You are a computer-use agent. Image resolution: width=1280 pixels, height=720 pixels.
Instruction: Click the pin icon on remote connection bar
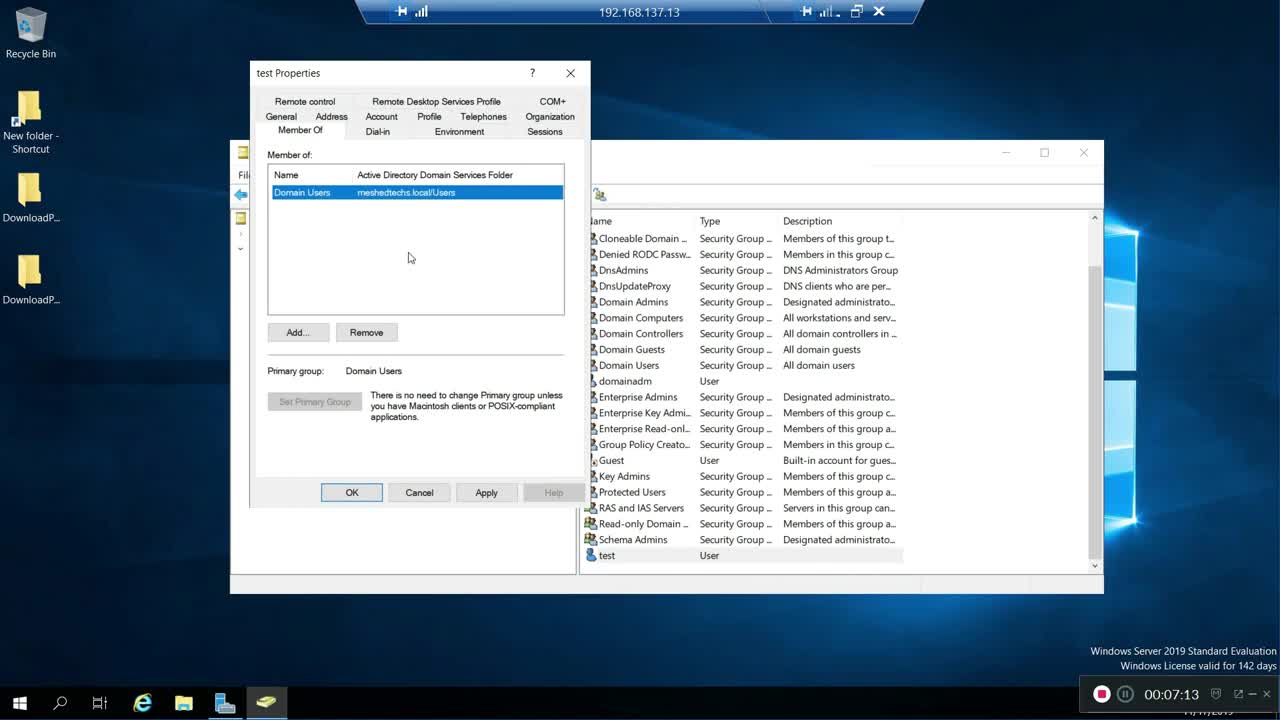(401, 12)
